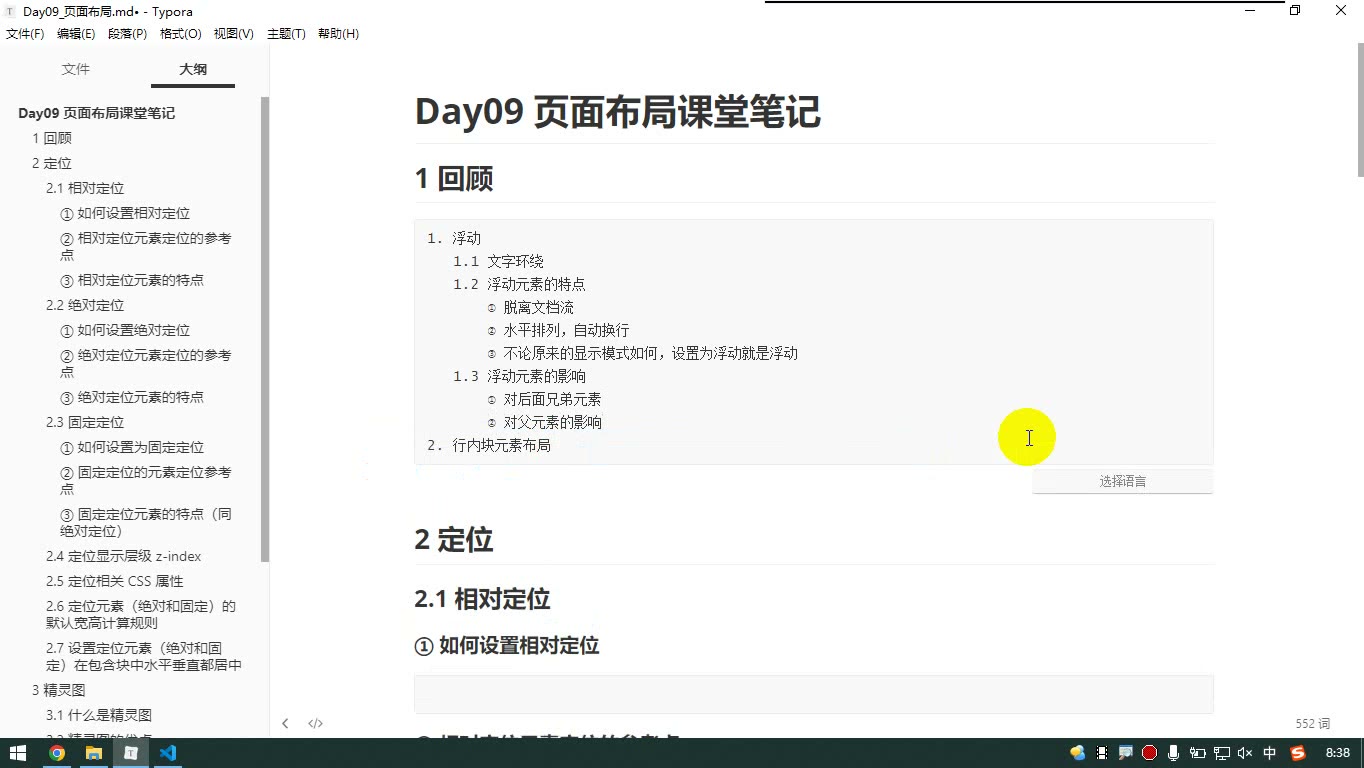Open the 编辑(E) menu

click(x=76, y=34)
